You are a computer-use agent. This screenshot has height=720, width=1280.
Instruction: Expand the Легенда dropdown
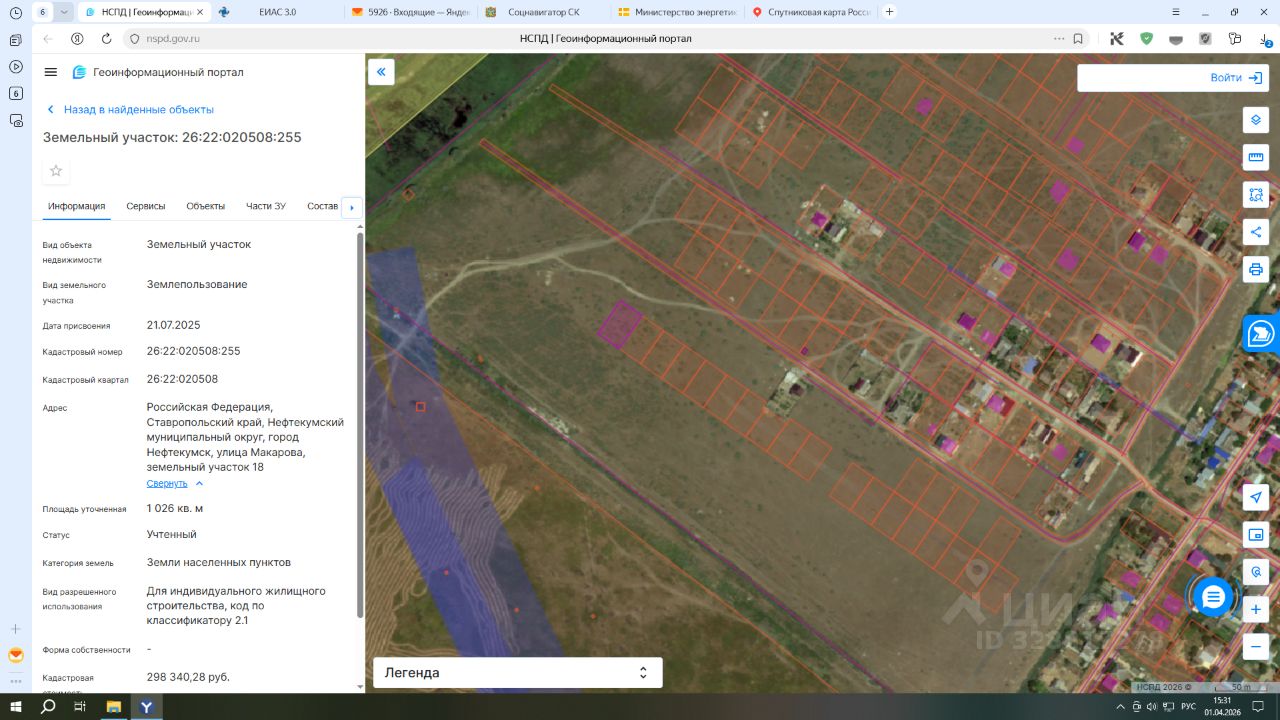click(x=517, y=673)
